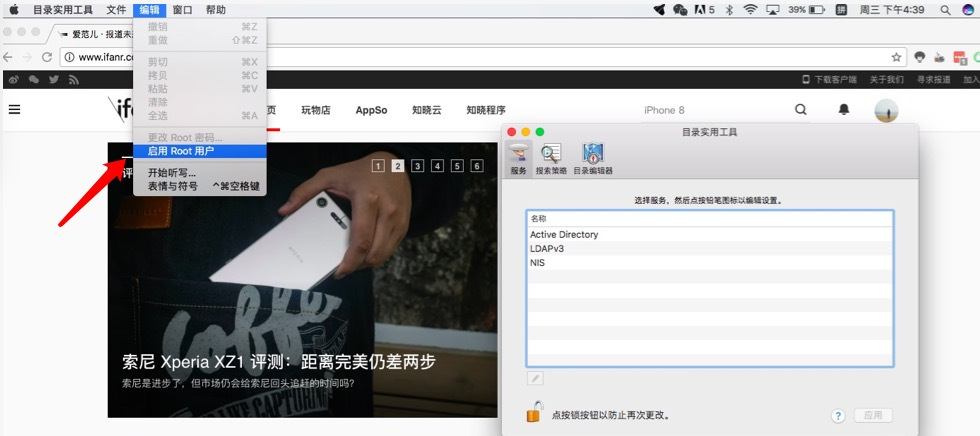Reload the ifanr page in the browser
This screenshot has width=980, height=436.
46,57
